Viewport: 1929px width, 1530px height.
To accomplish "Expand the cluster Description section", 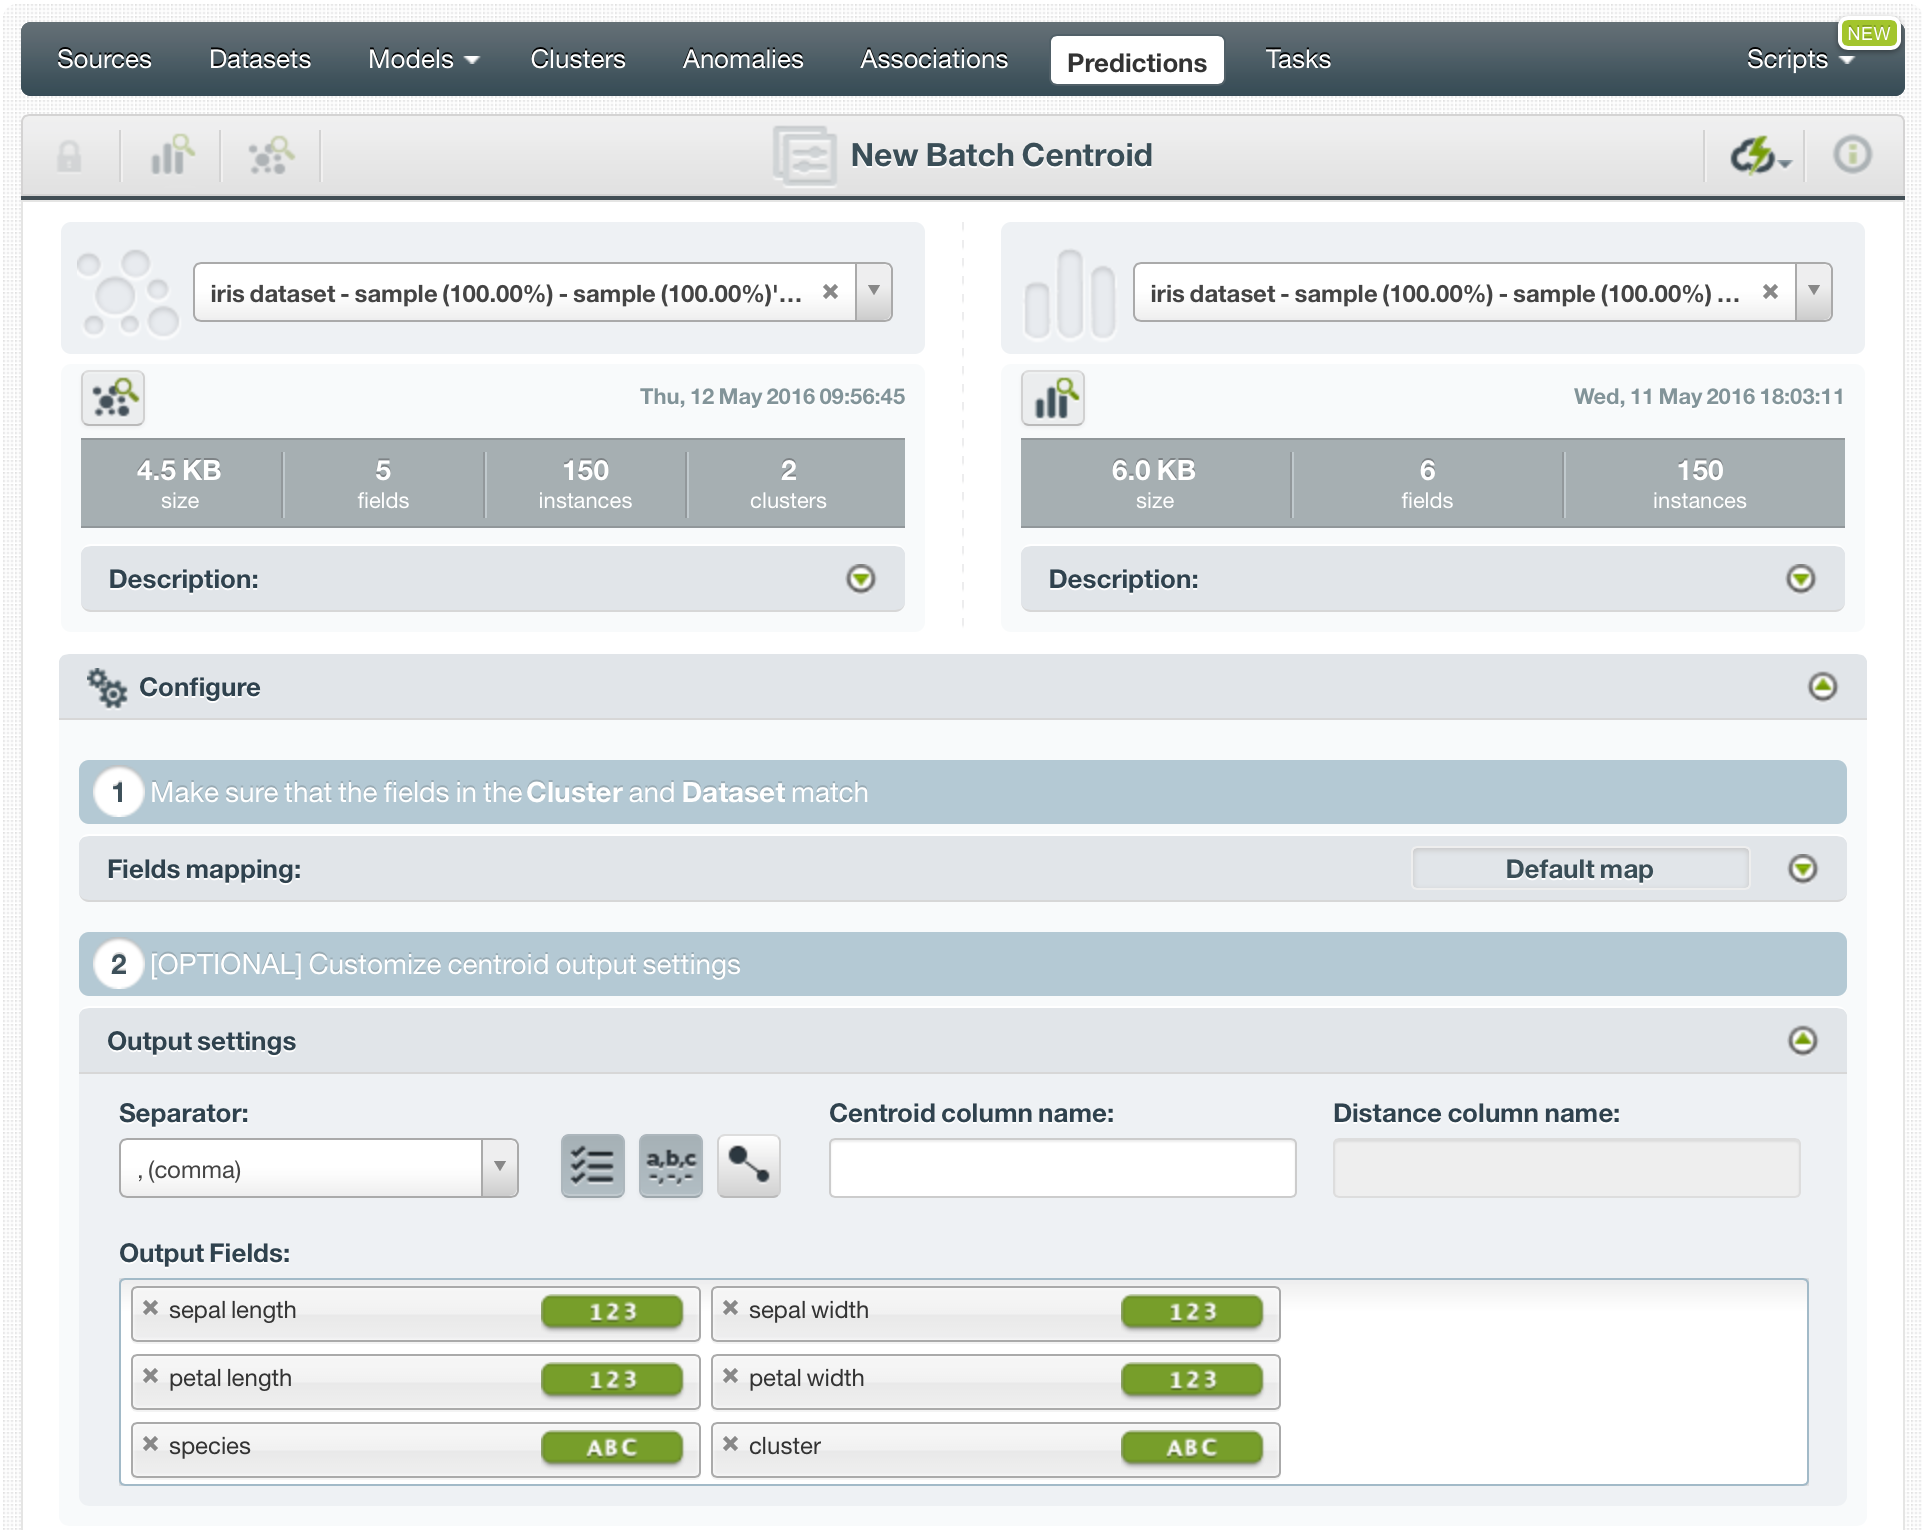I will coord(861,579).
